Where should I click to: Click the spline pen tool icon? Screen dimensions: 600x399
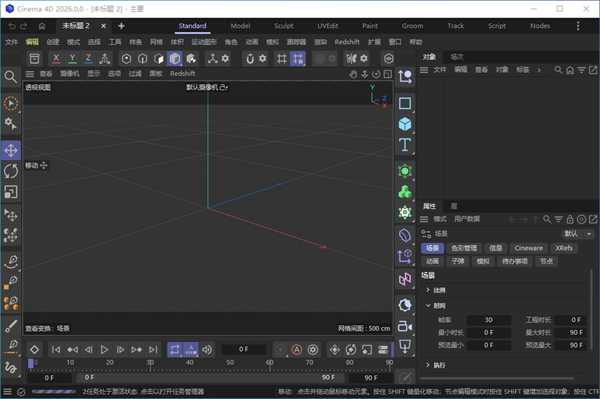tap(11, 261)
